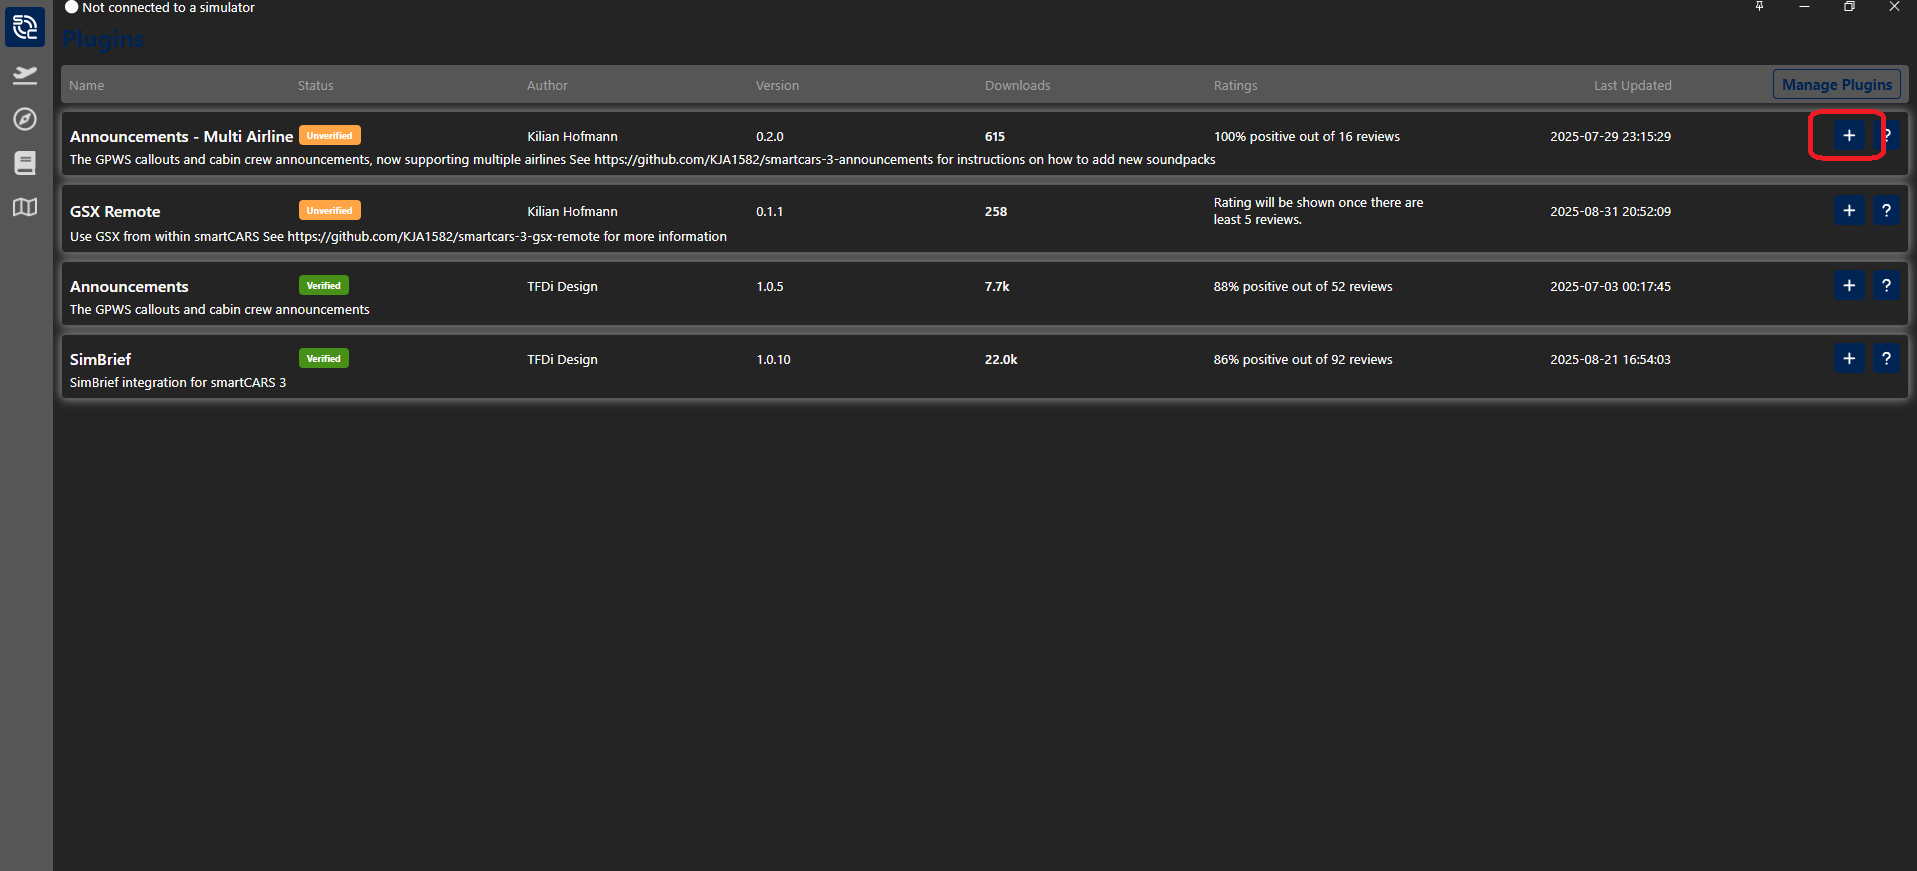Open the logbook icon in sidebar
1917x871 pixels.
[25, 163]
